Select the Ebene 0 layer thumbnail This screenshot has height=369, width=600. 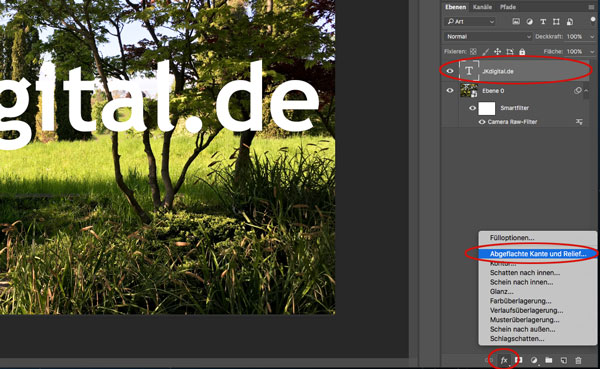469,91
